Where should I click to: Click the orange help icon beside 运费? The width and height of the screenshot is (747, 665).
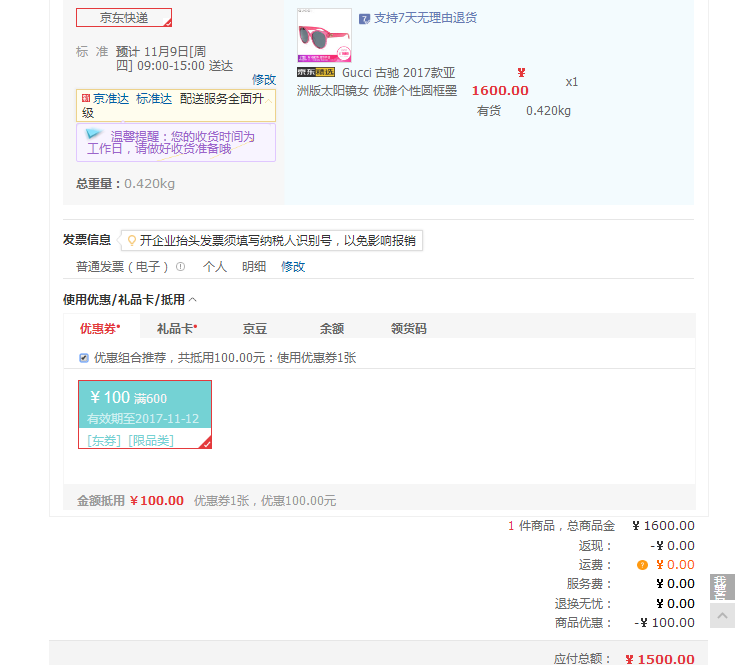tap(642, 565)
